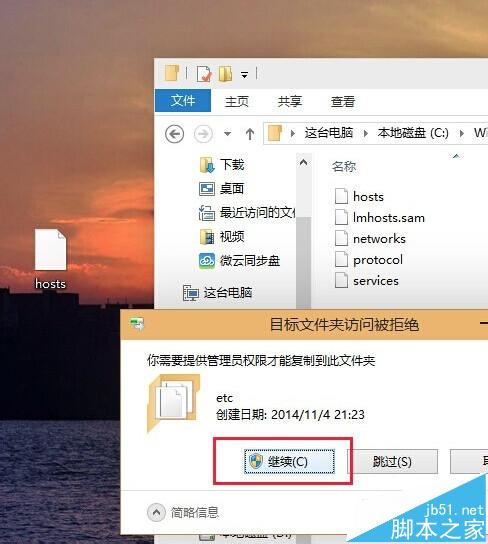This screenshot has height=544, width=488.
Task: Go up one folder level arrow
Action: [250, 134]
